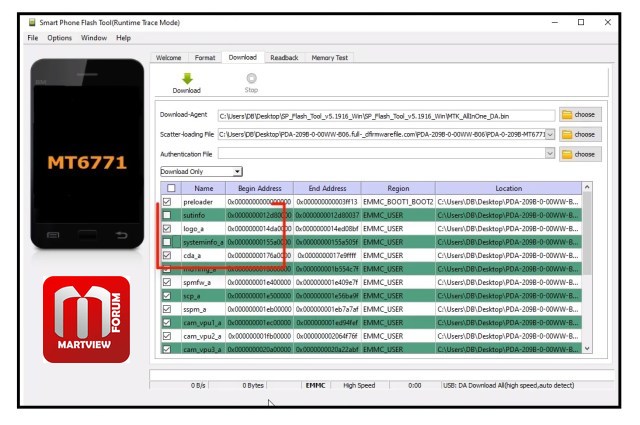Click the partition table scrollbar thumb
Image resolution: width=640 pixels, height=425 pixels.
[x=587, y=234]
